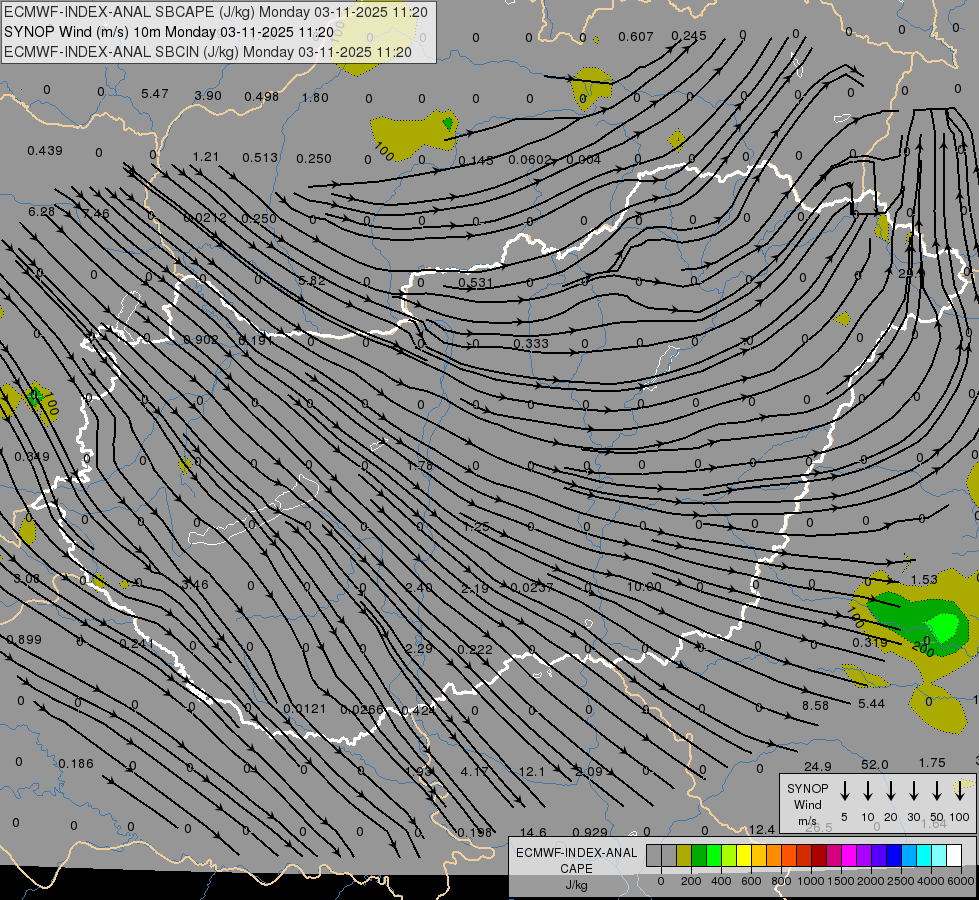Select the magenta swatch in CAPE legend
Viewport: 979px width, 900px height.
[x=849, y=855]
